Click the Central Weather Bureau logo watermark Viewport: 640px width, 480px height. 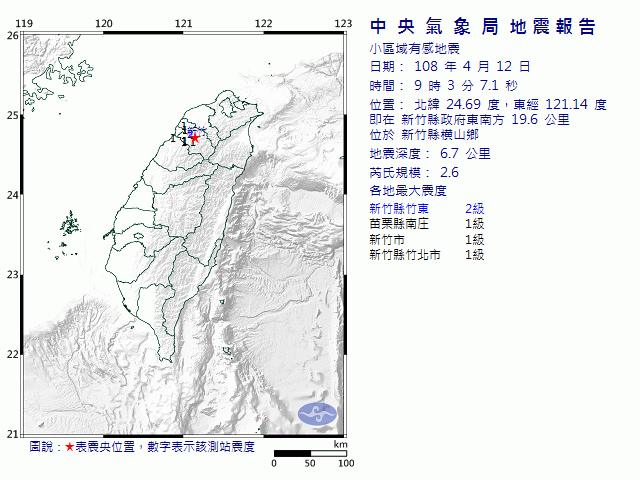pyautogui.click(x=317, y=414)
